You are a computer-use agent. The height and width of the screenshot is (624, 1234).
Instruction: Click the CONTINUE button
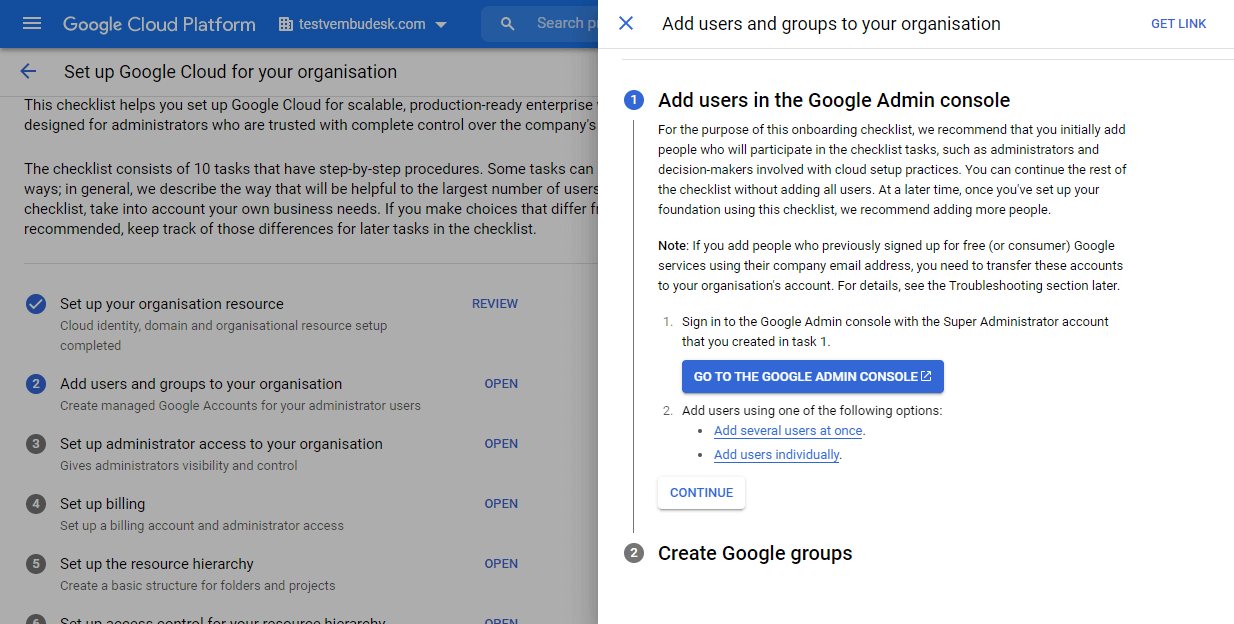[701, 493]
